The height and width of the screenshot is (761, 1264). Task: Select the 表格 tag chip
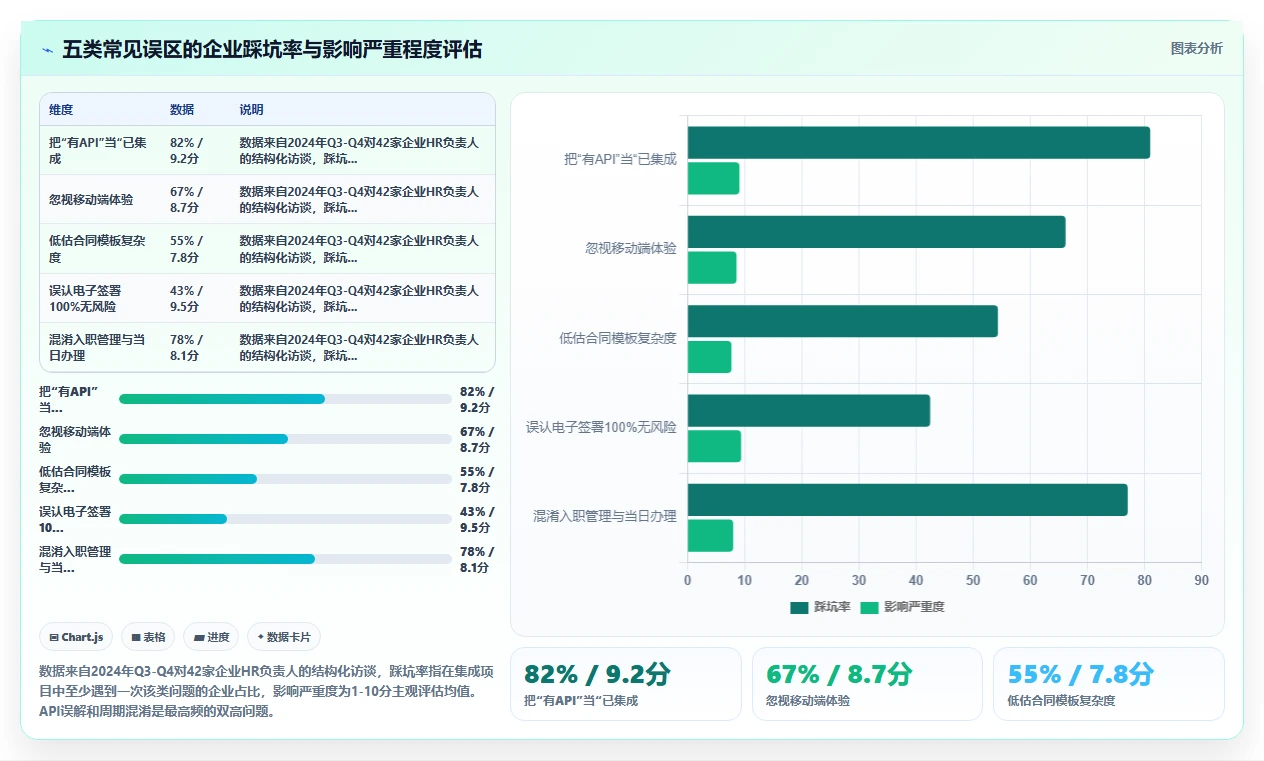(x=148, y=637)
